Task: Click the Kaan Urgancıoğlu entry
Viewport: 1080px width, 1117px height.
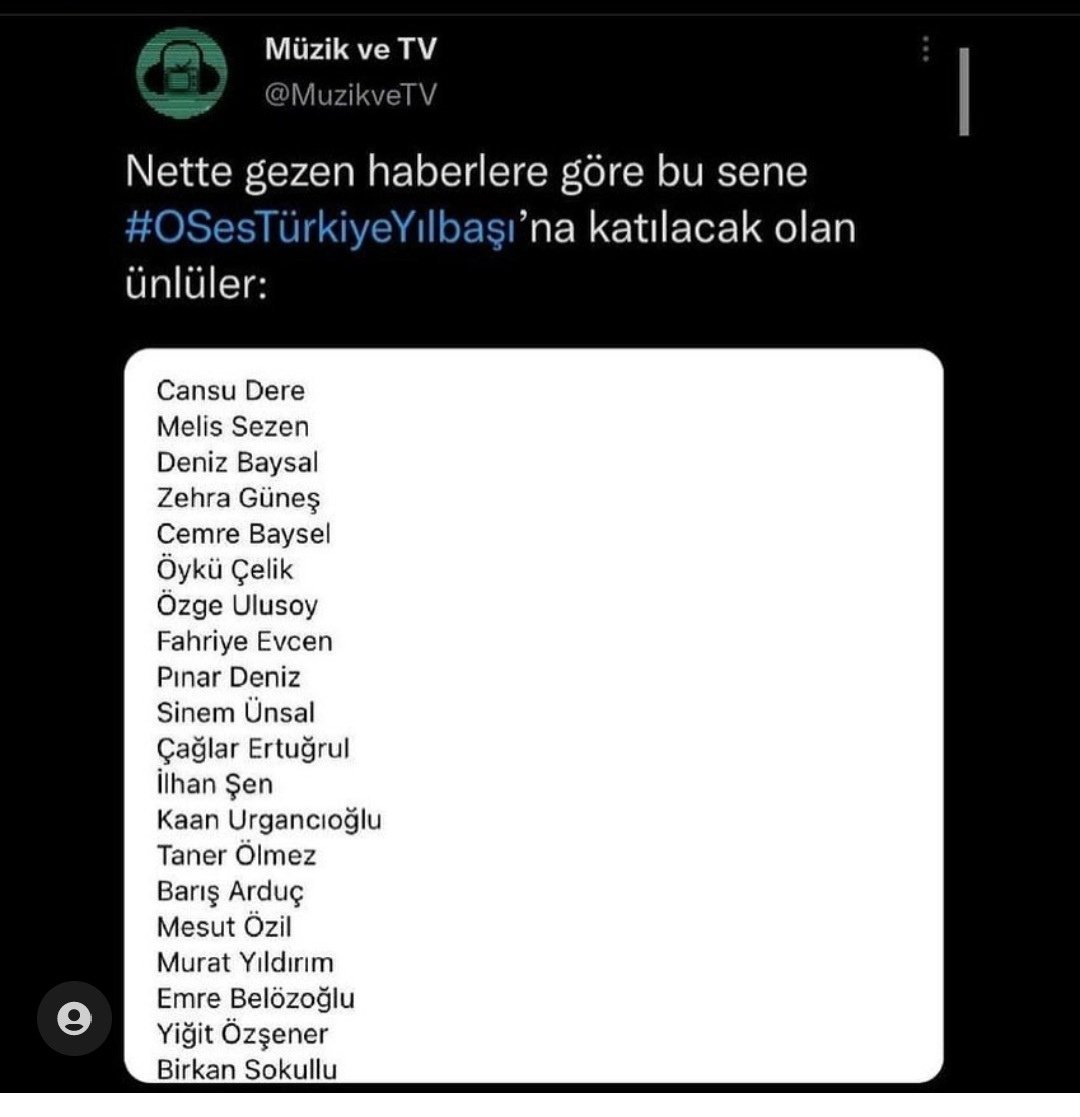Action: point(269,820)
